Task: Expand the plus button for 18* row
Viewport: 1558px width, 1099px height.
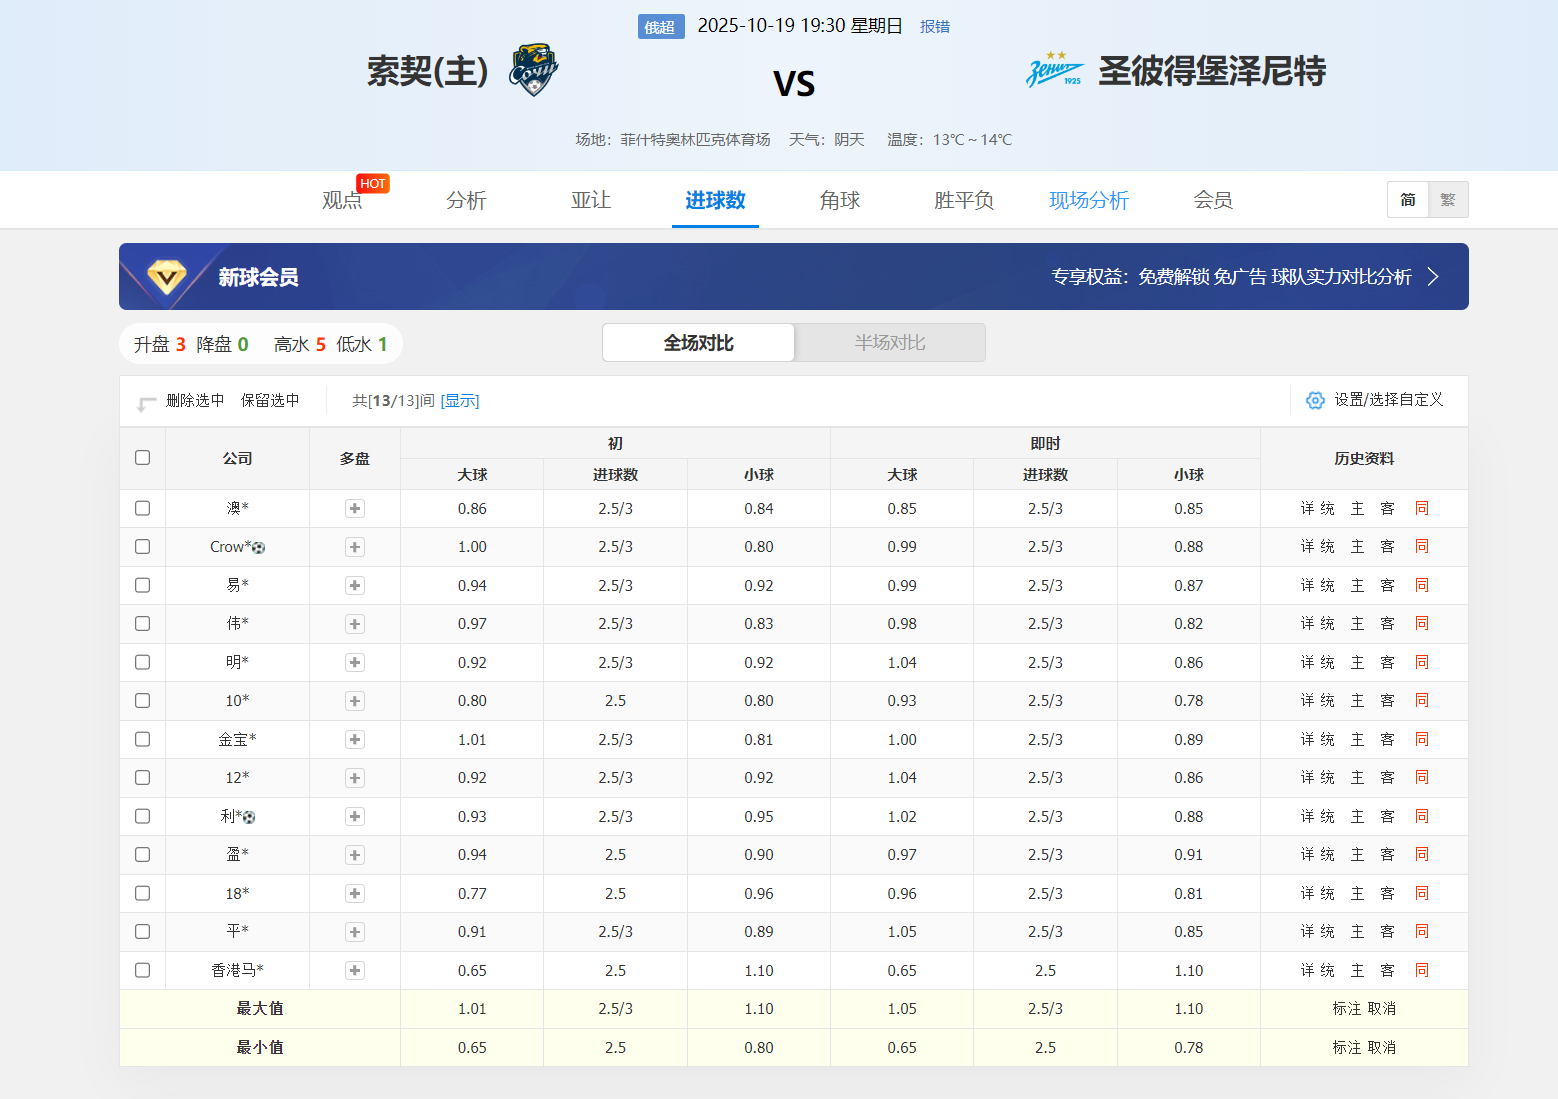Action: (355, 894)
